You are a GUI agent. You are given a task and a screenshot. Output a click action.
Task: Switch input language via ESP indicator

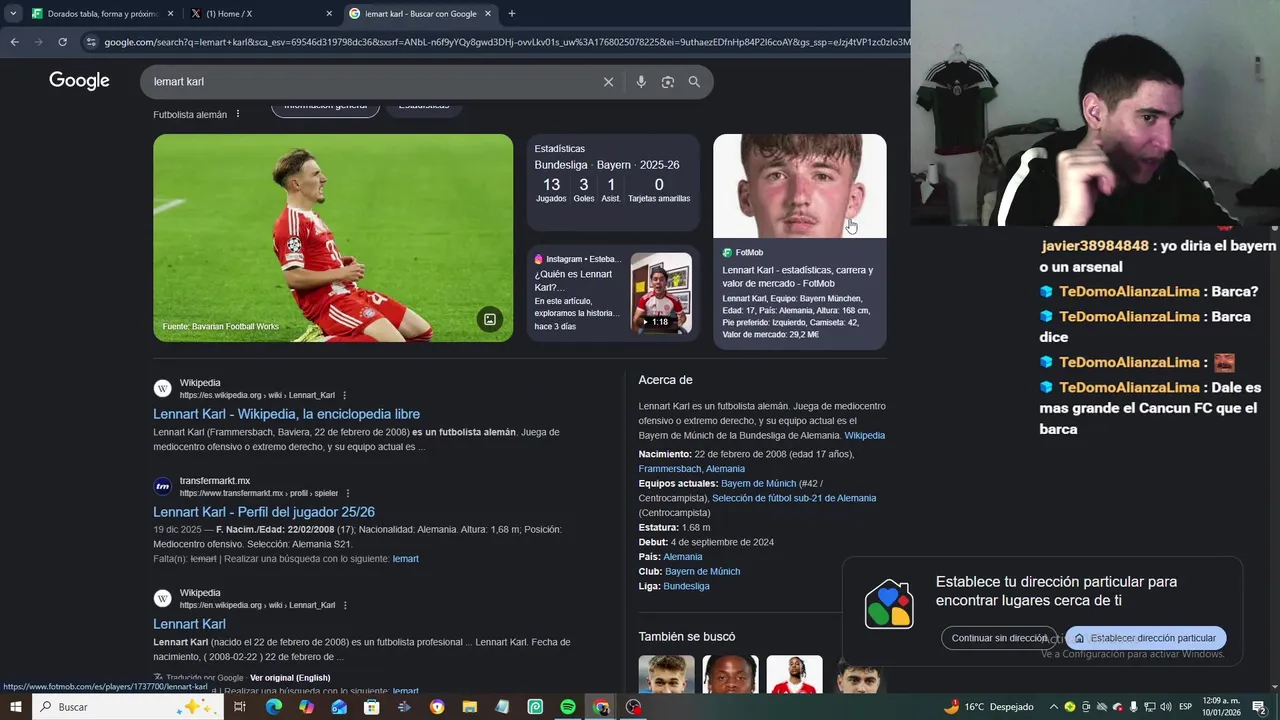[1186, 707]
